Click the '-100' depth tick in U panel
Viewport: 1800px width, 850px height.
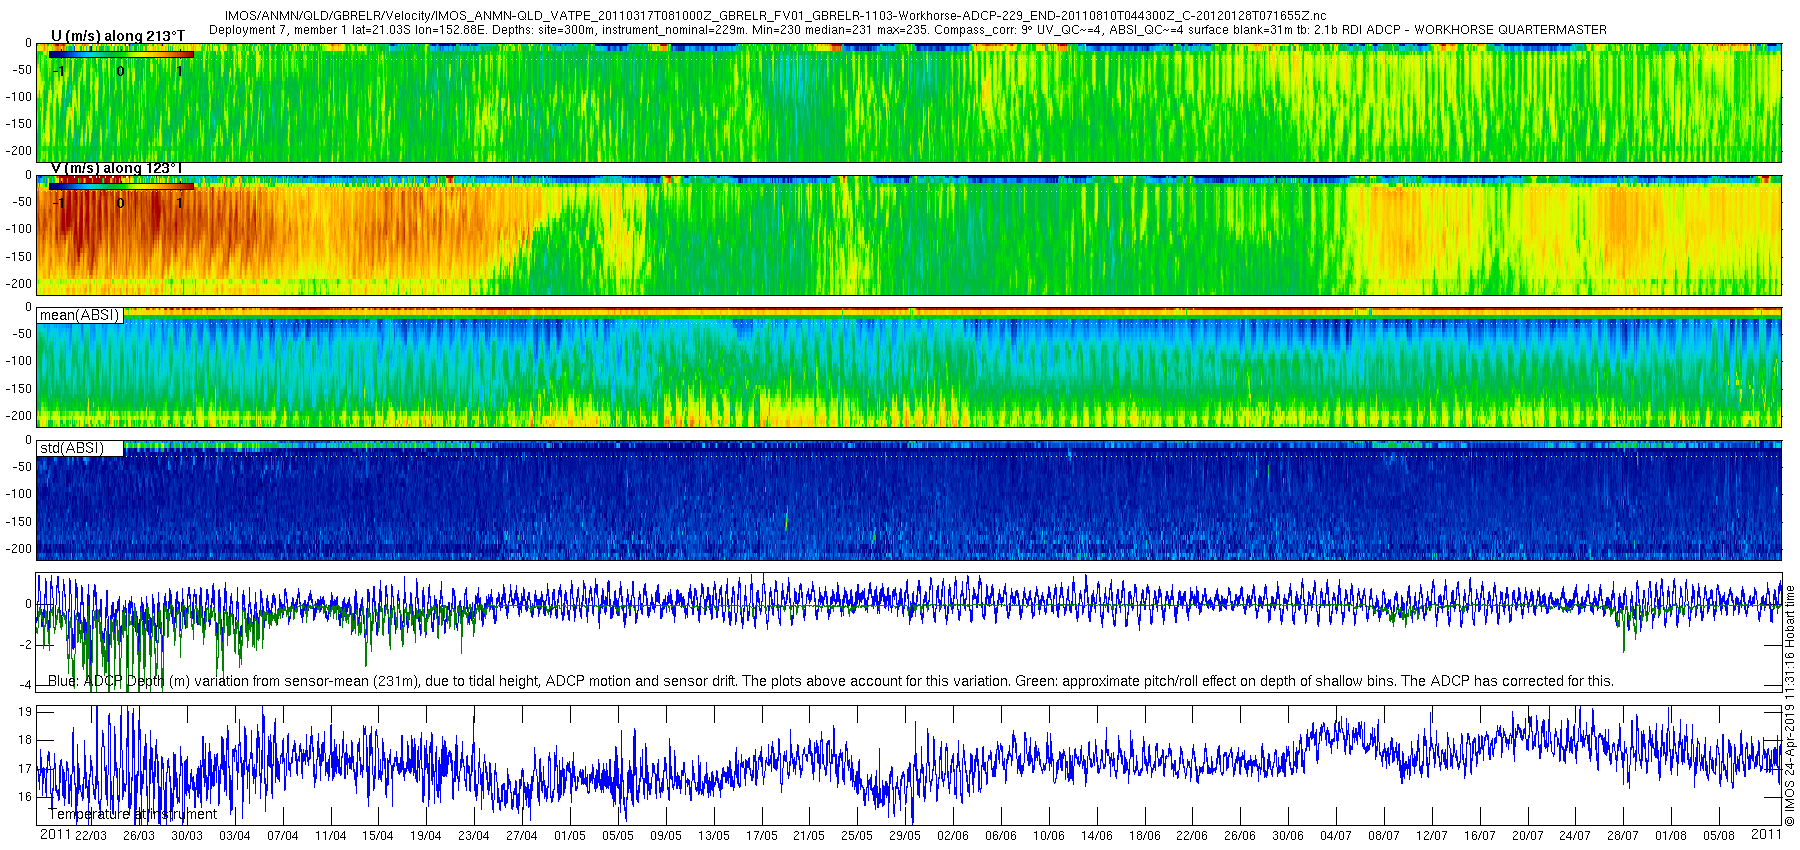[21, 97]
